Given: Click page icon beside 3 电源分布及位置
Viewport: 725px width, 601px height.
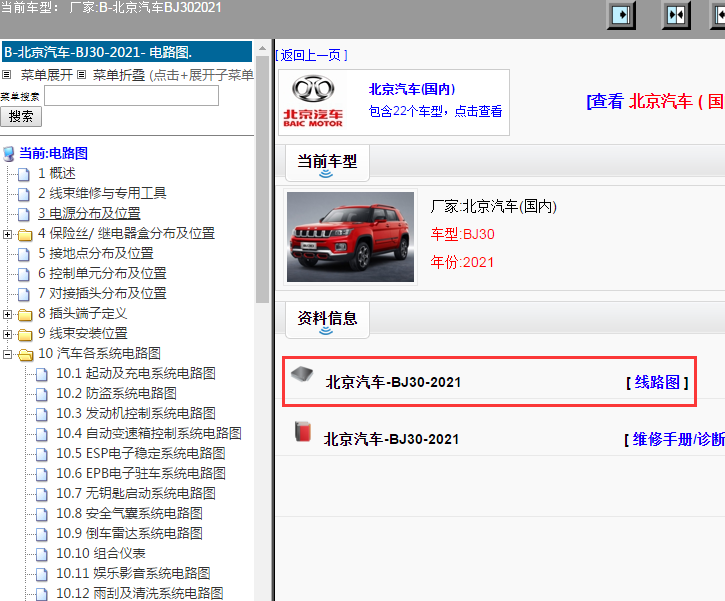Looking at the screenshot, I should [24, 215].
